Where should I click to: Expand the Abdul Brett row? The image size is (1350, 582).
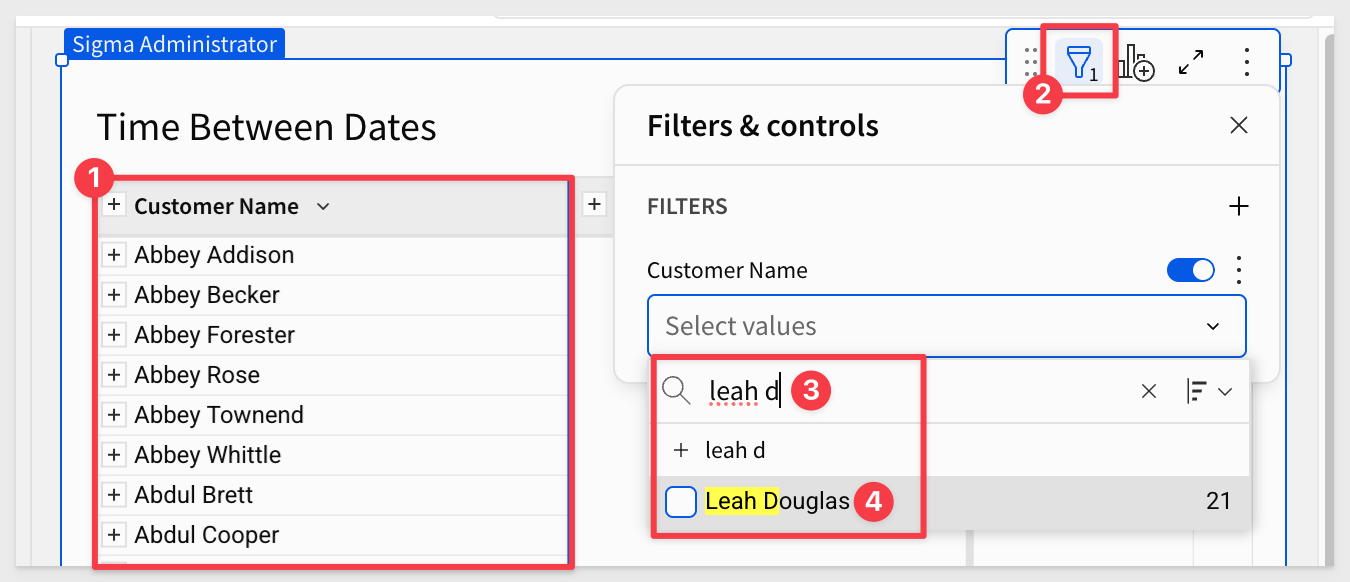[114, 495]
